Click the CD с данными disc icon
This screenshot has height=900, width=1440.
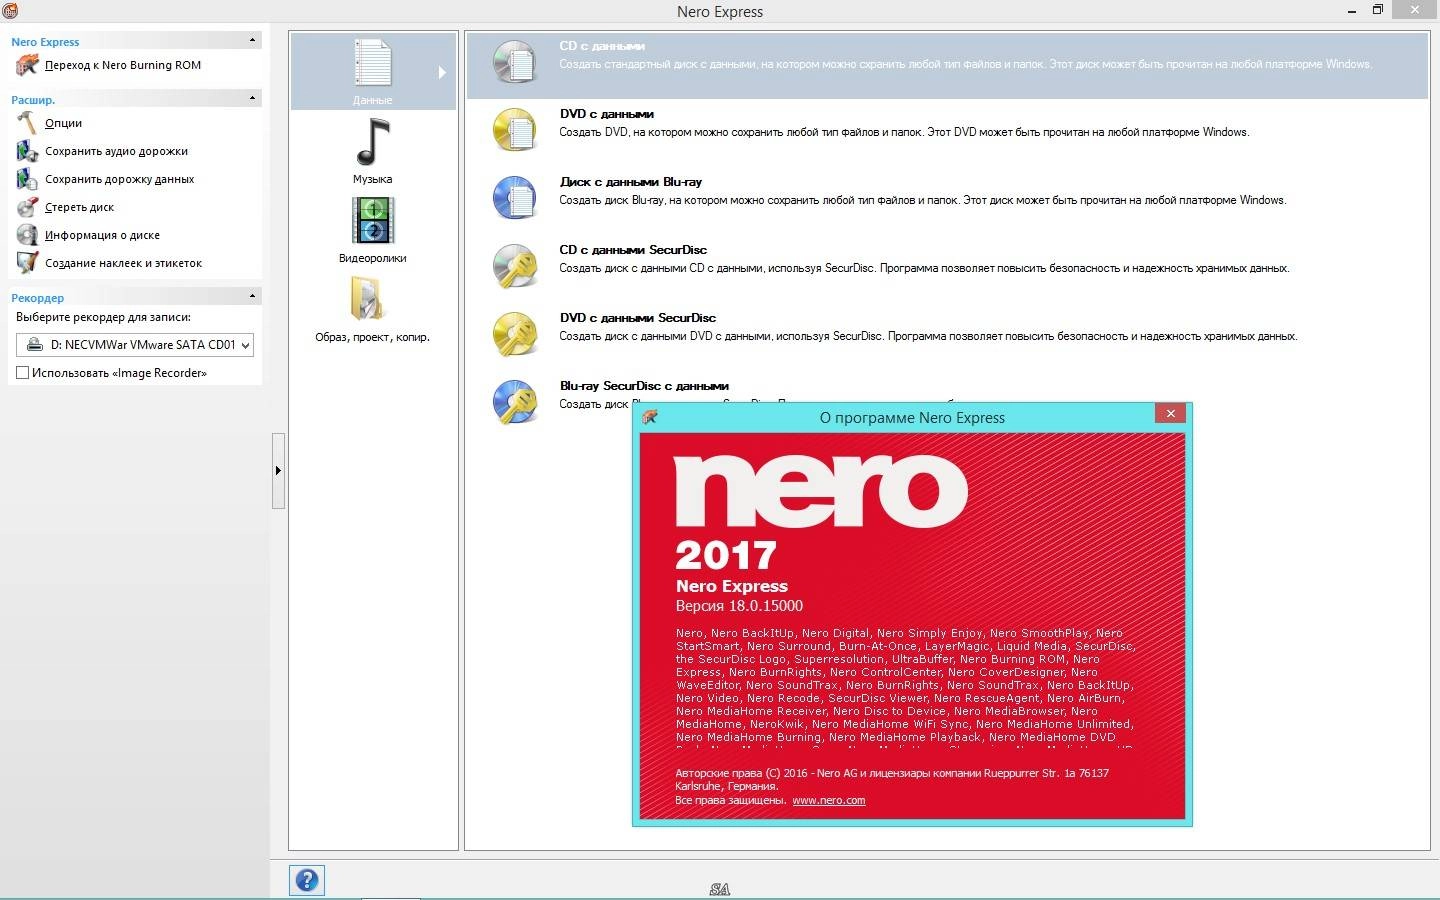pos(515,62)
